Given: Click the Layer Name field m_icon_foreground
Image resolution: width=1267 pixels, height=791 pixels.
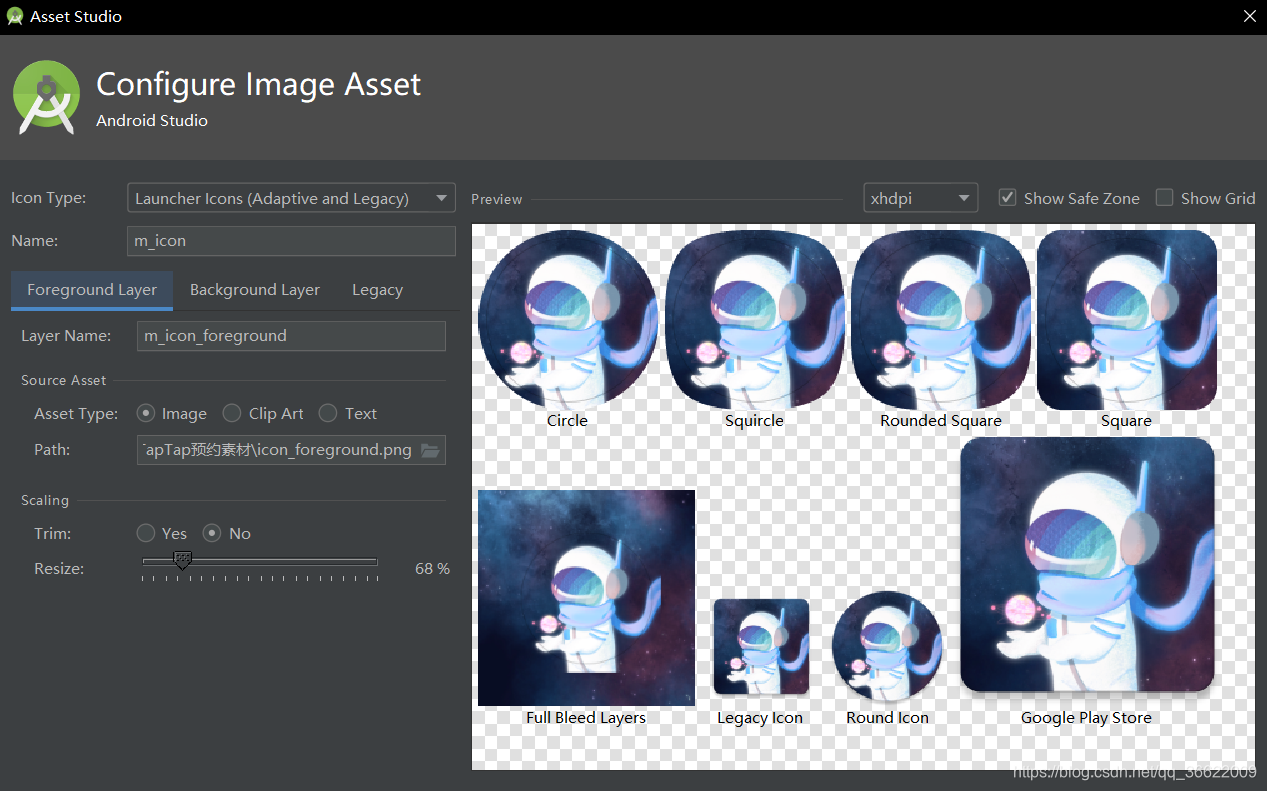Looking at the screenshot, I should [x=291, y=336].
